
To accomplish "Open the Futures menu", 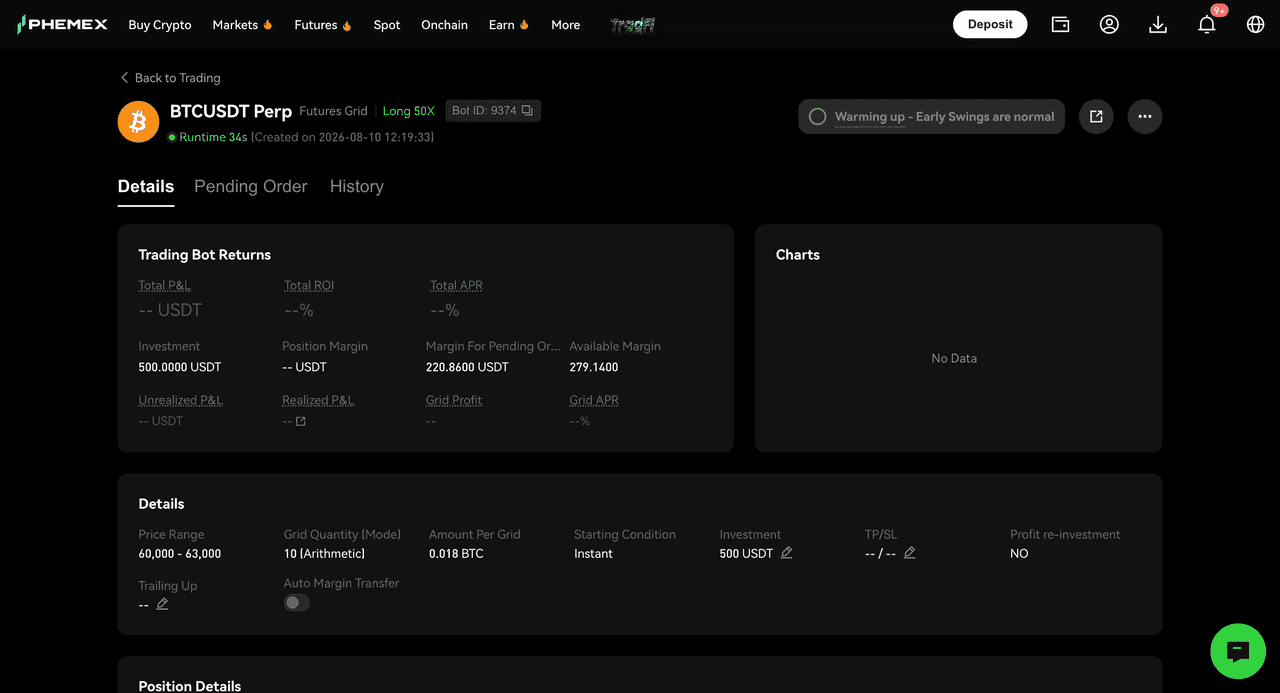I will tap(323, 25).
